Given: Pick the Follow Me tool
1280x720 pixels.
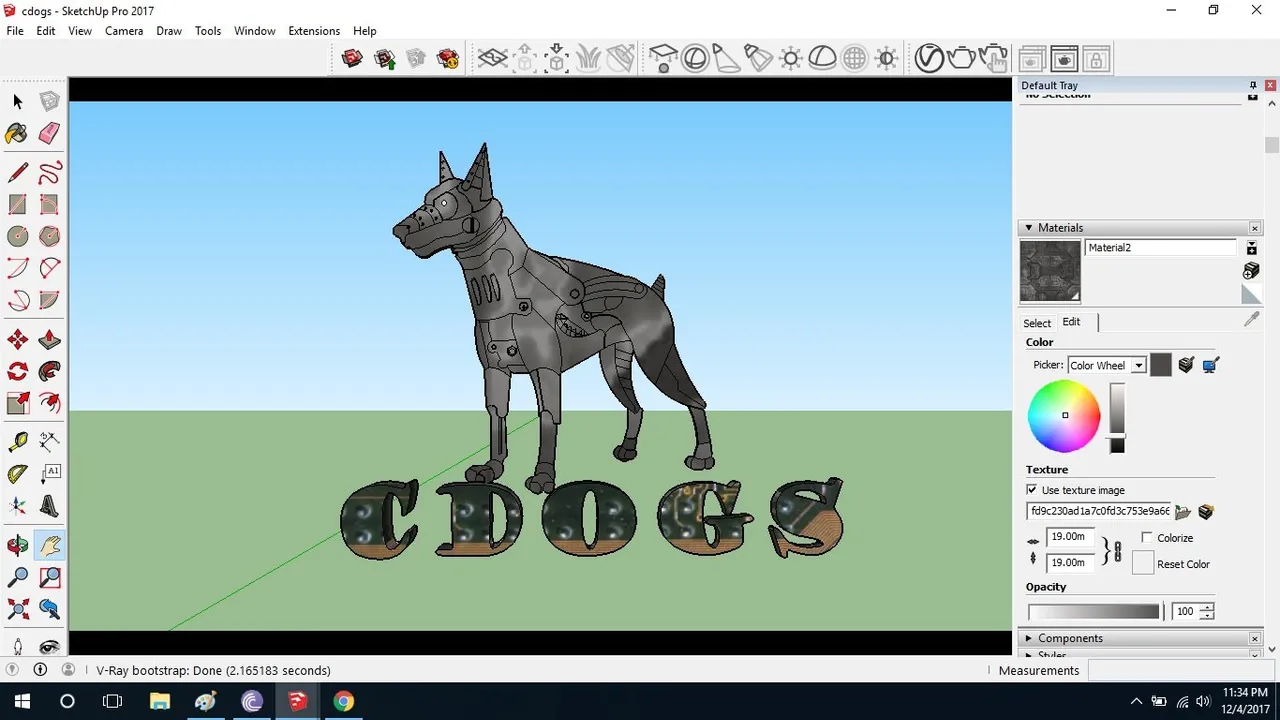Looking at the screenshot, I should pos(49,372).
